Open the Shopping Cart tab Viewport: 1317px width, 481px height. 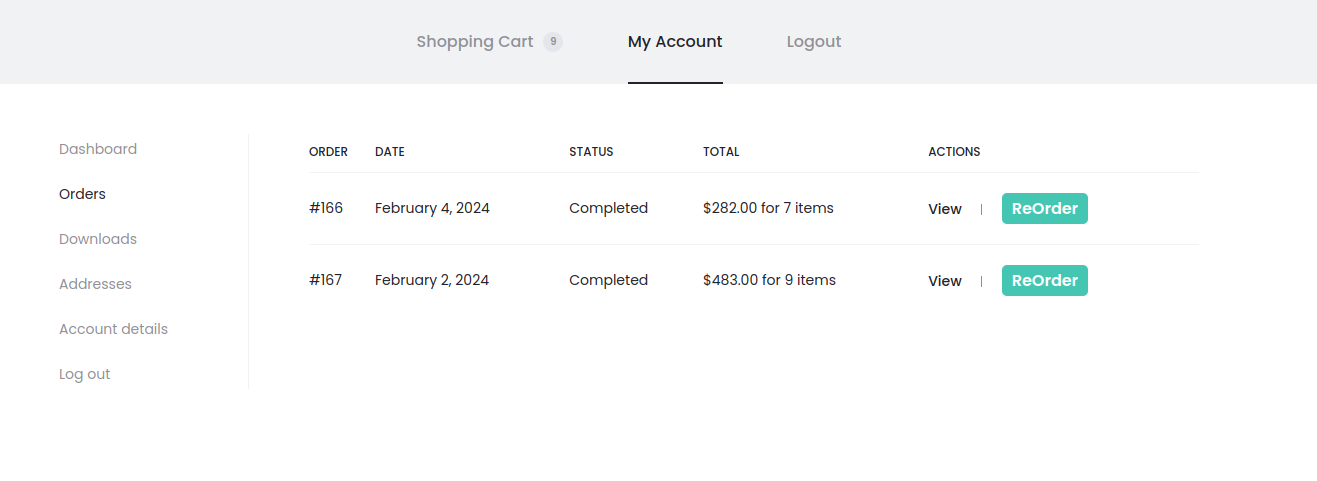click(x=475, y=42)
